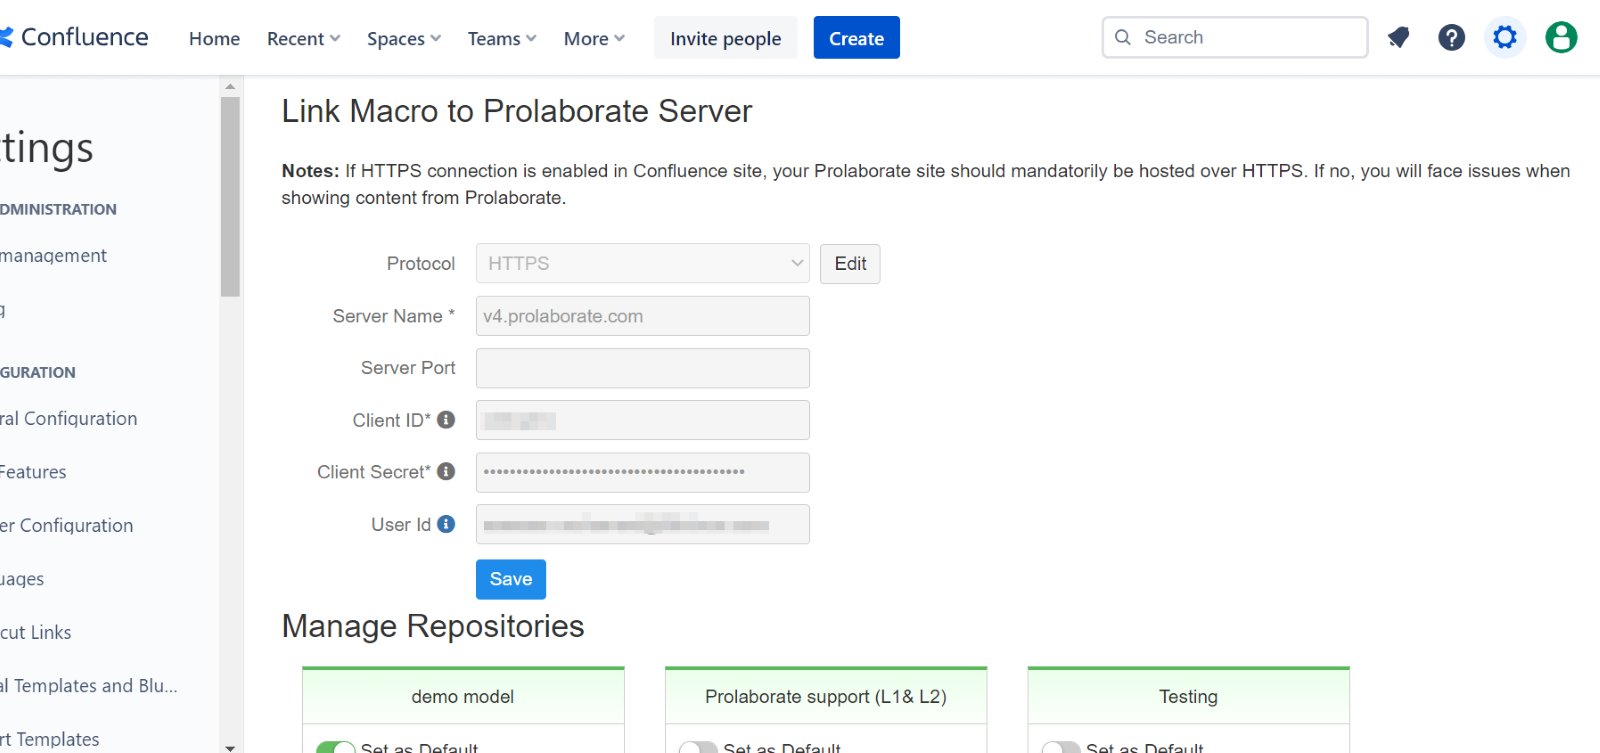This screenshot has width=1600, height=753.
Task: Click the Confluence logo
Action: click(74, 37)
